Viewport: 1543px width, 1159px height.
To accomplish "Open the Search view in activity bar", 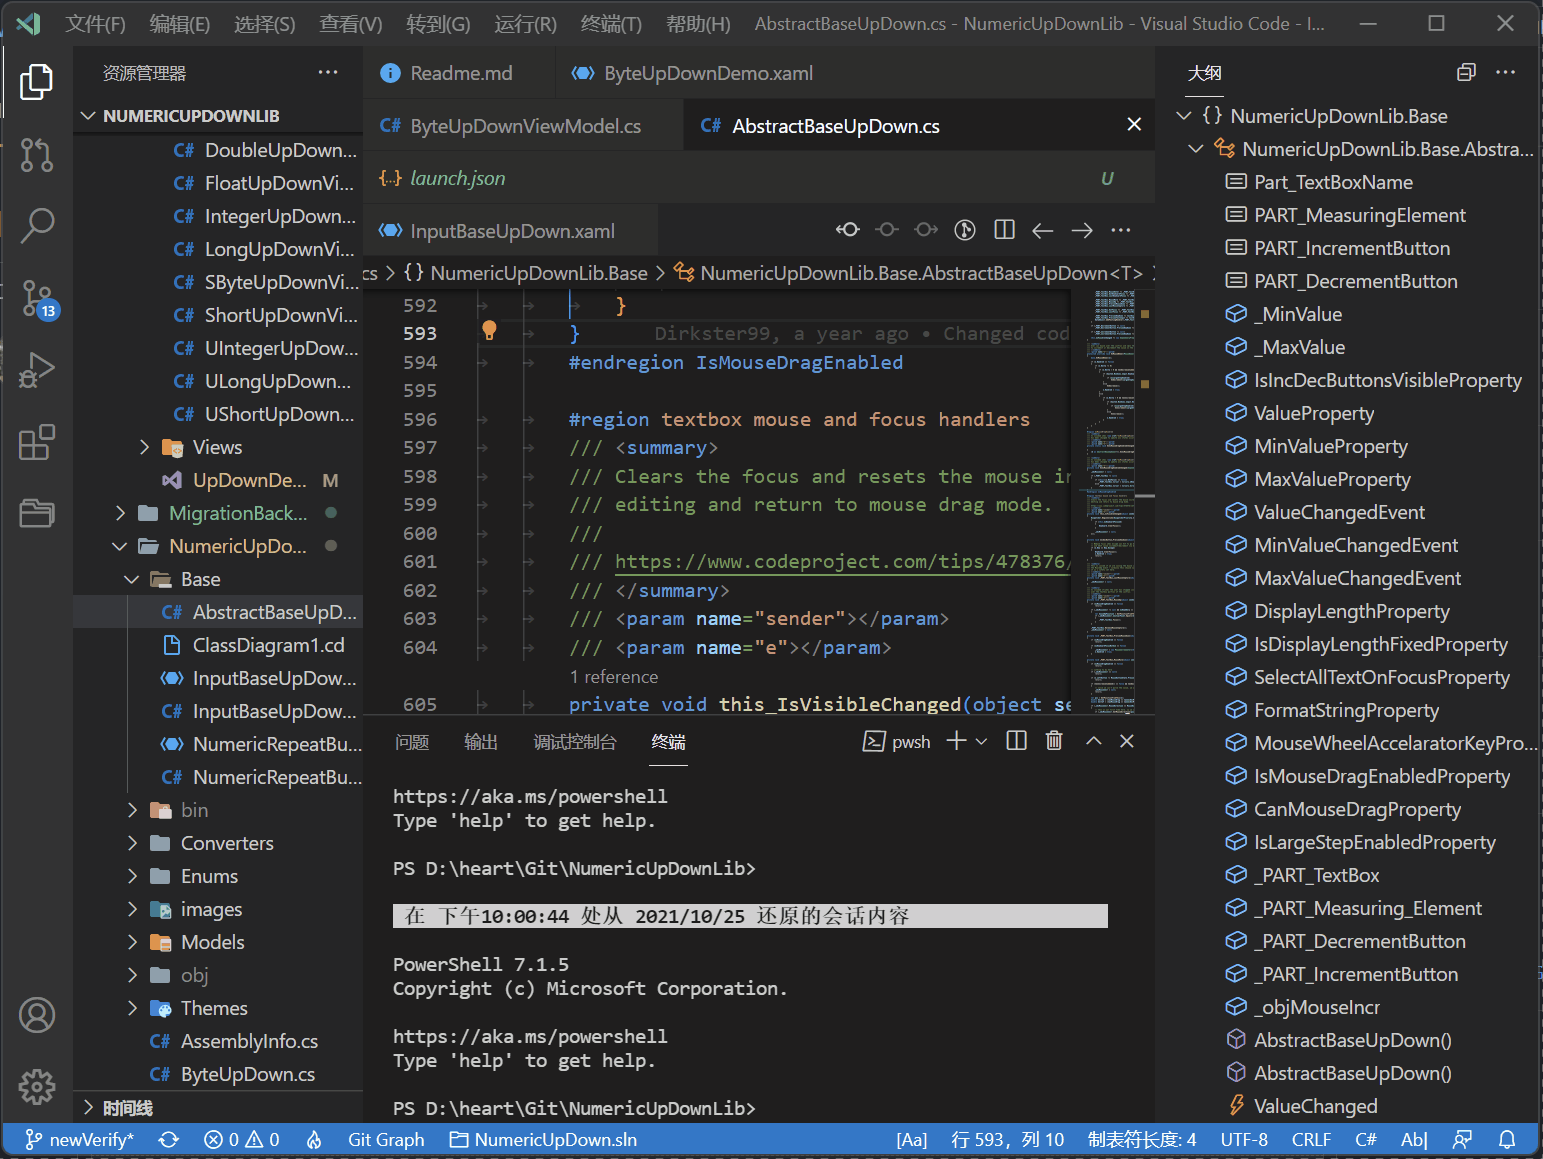I will (x=37, y=226).
